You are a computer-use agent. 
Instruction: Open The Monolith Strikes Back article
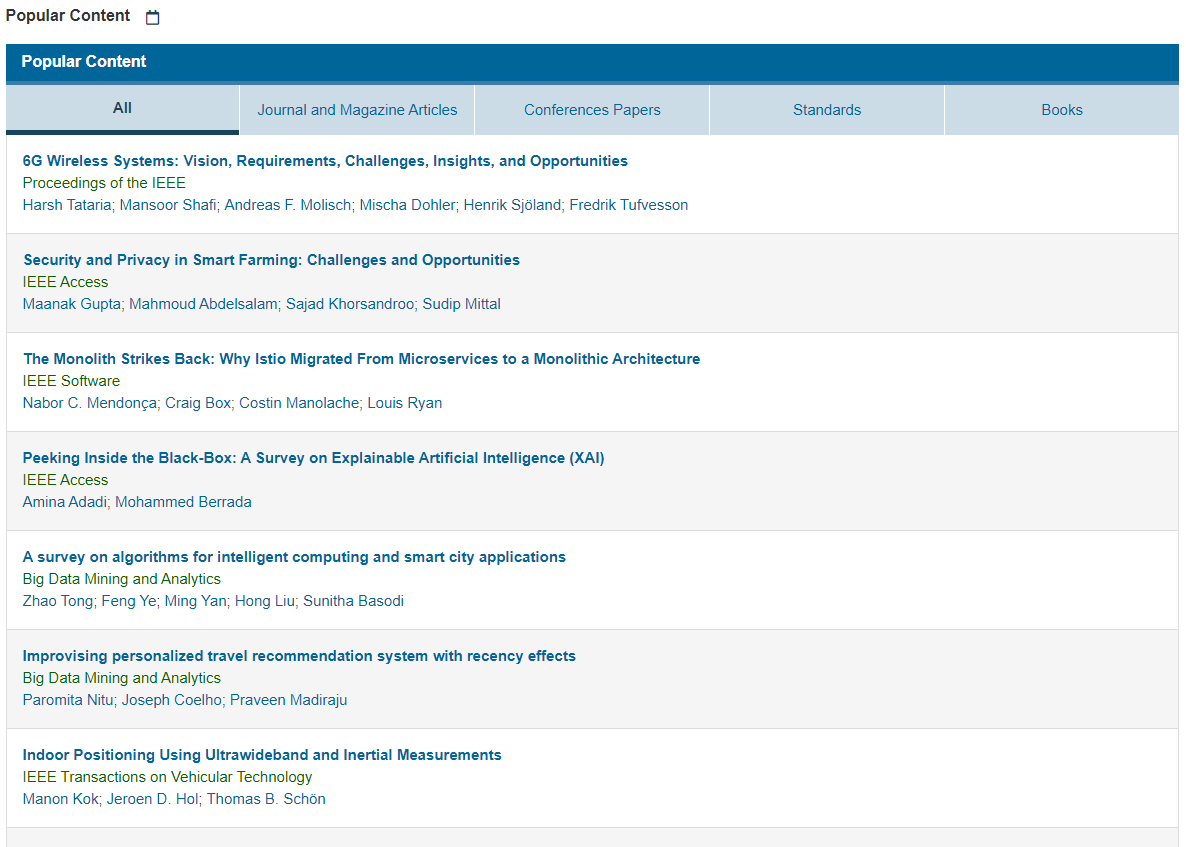click(x=362, y=359)
